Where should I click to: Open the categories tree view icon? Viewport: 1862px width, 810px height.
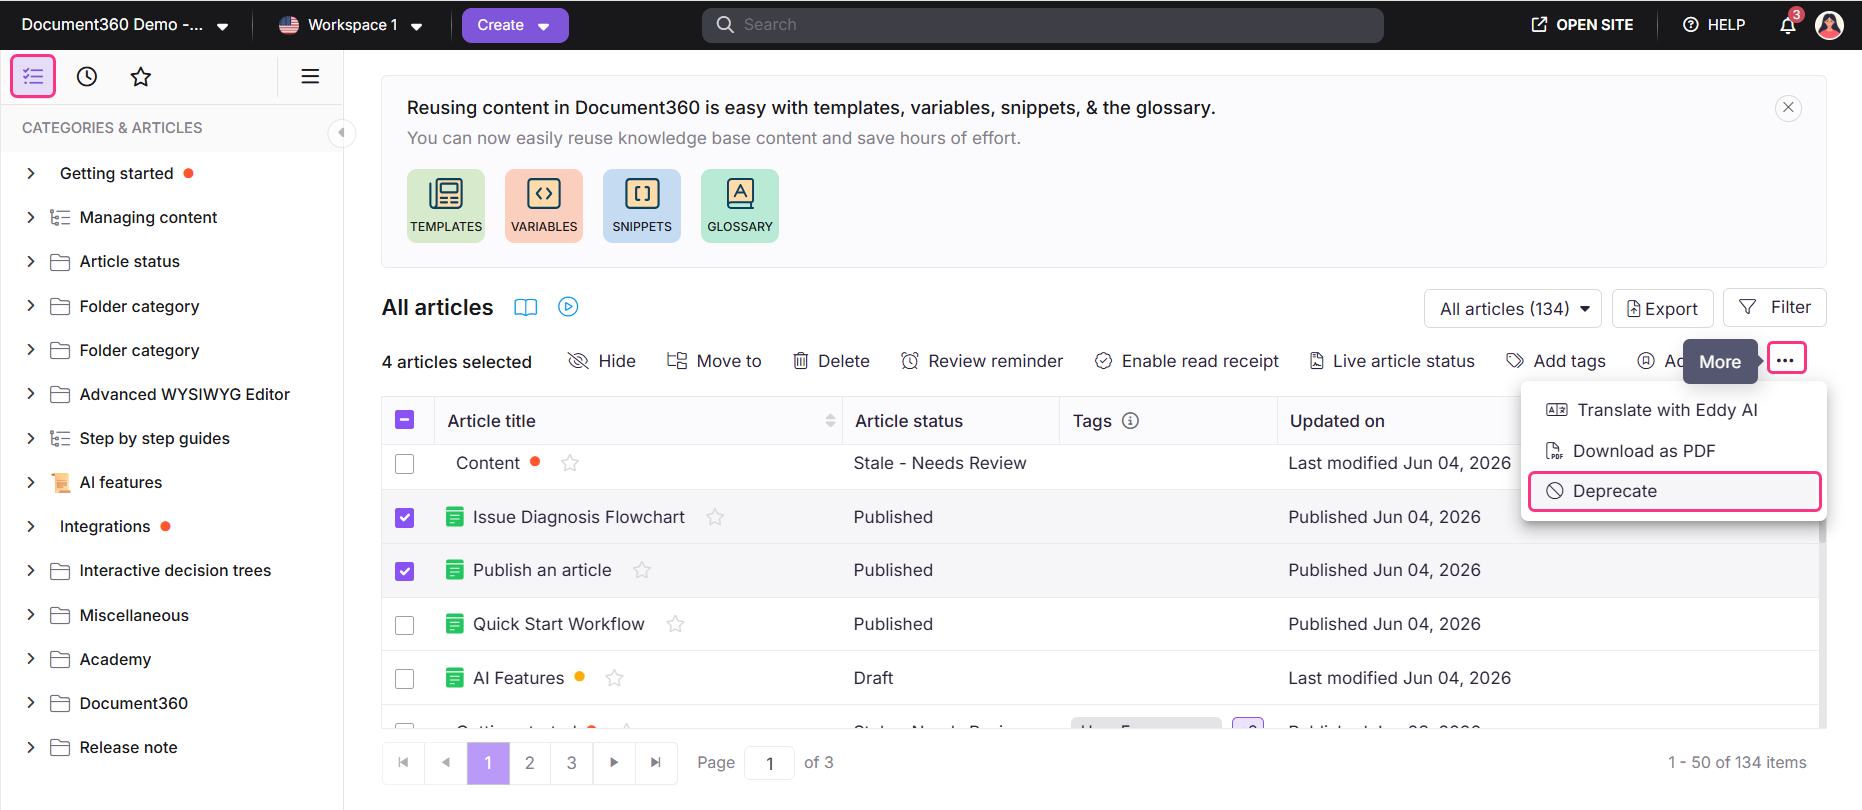click(x=33, y=76)
